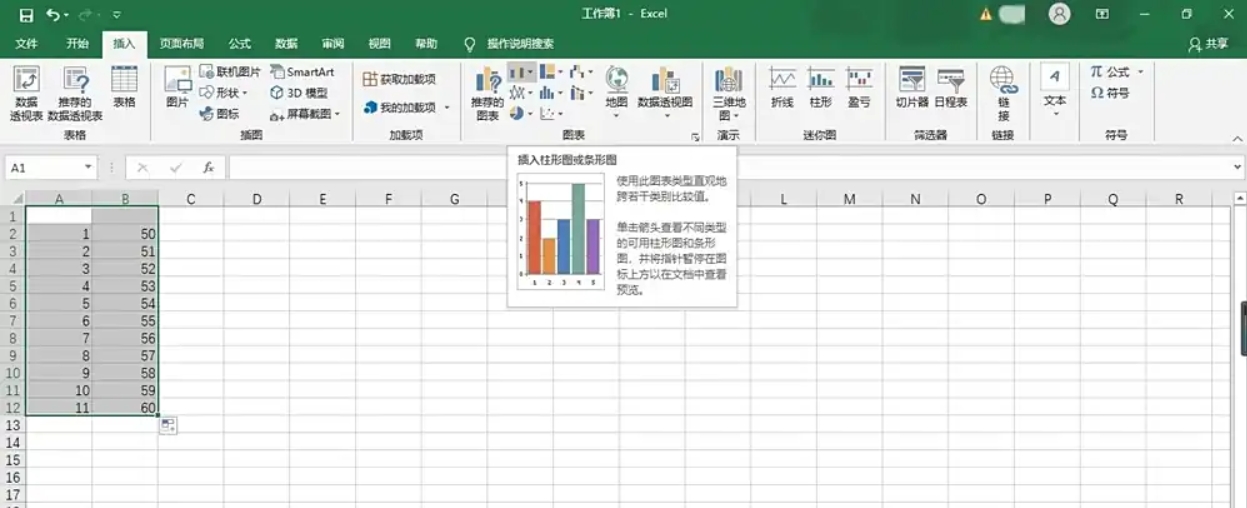This screenshot has width=1247, height=508.
Task: Open the Shapes (形状) gallery
Action: (x=224, y=93)
